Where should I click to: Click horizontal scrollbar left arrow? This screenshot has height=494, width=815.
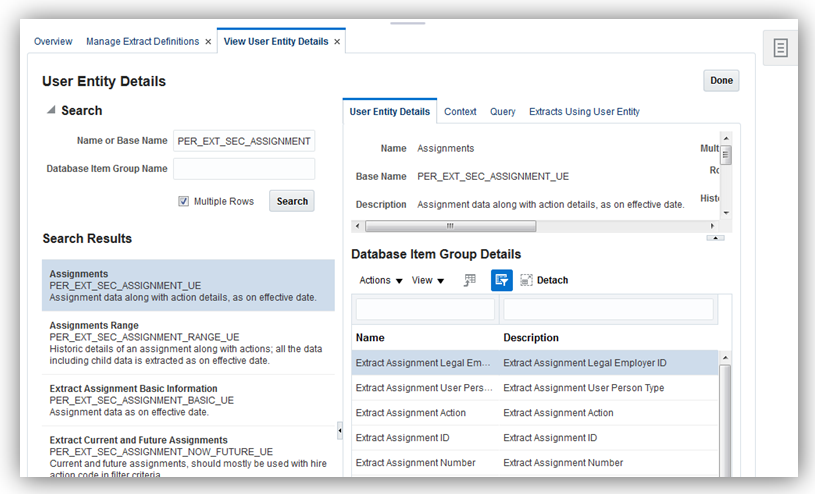point(357,226)
